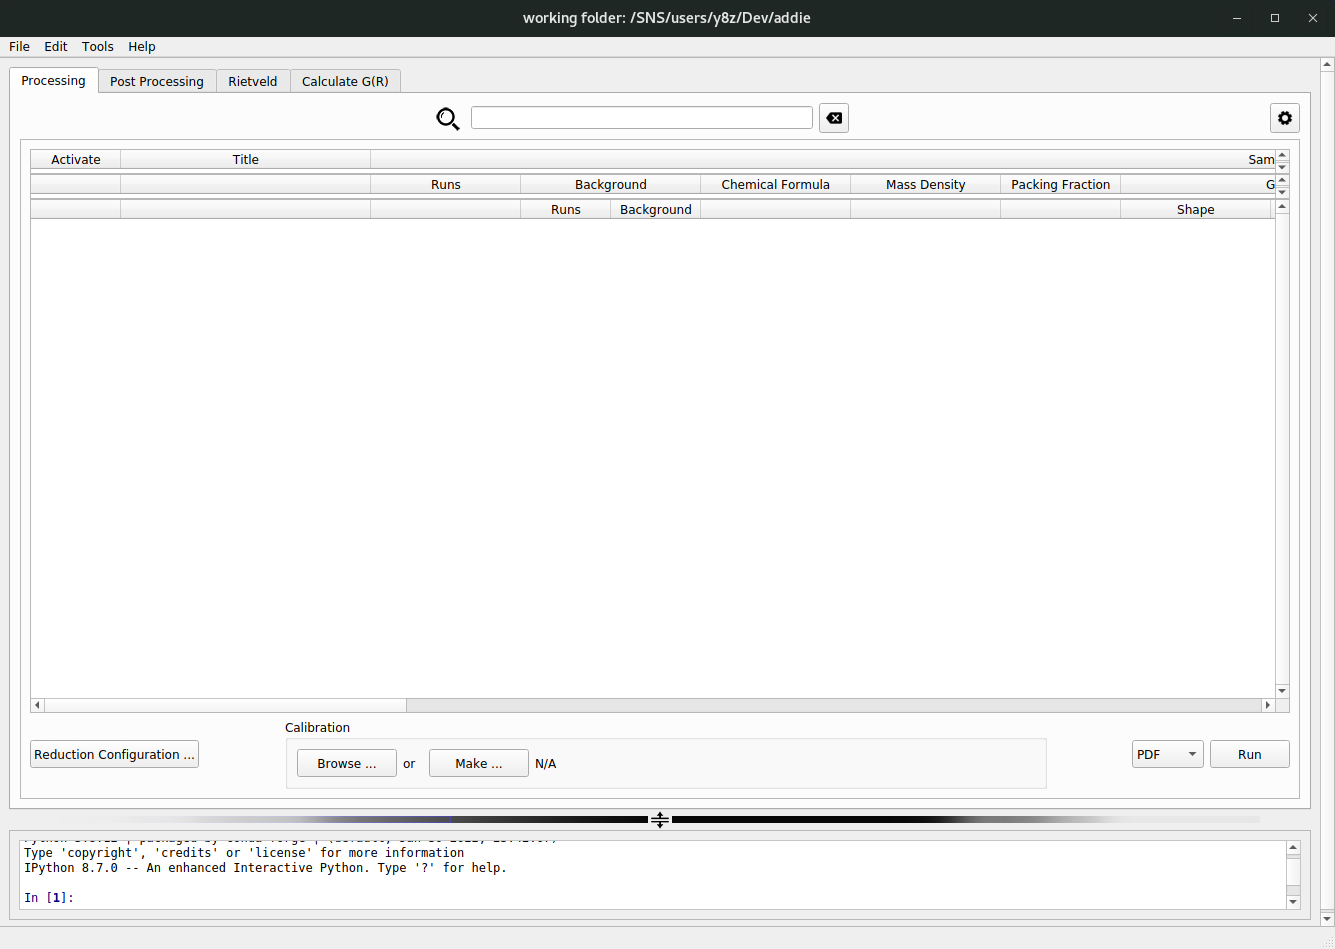Click Browse to load a calibration
Viewport: 1335px width, 949px height.
(x=346, y=763)
